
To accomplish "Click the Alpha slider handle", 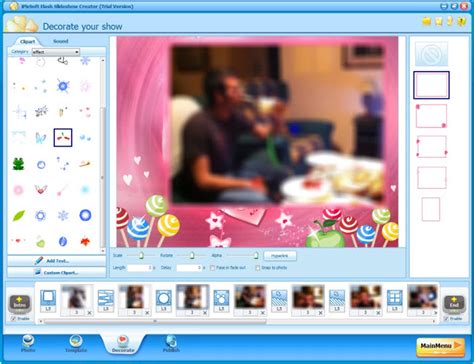I will pyautogui.click(x=256, y=256).
